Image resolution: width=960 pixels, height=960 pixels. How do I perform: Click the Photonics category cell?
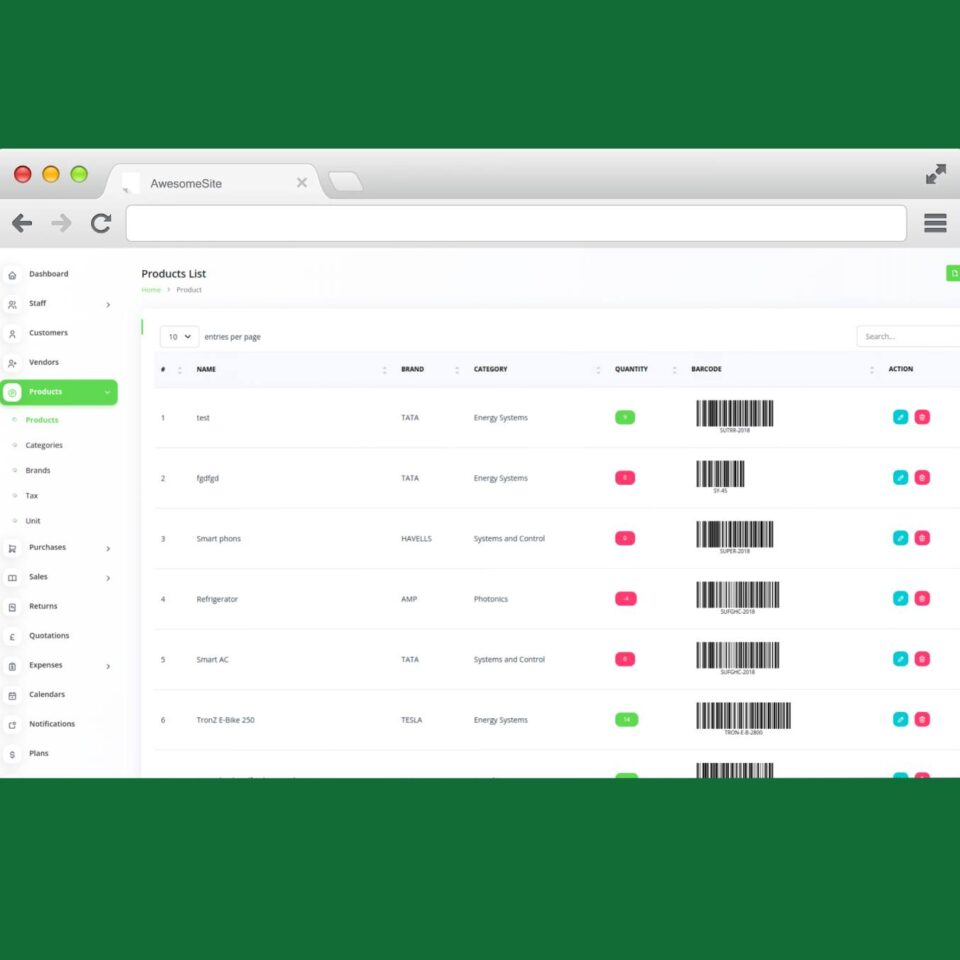490,599
